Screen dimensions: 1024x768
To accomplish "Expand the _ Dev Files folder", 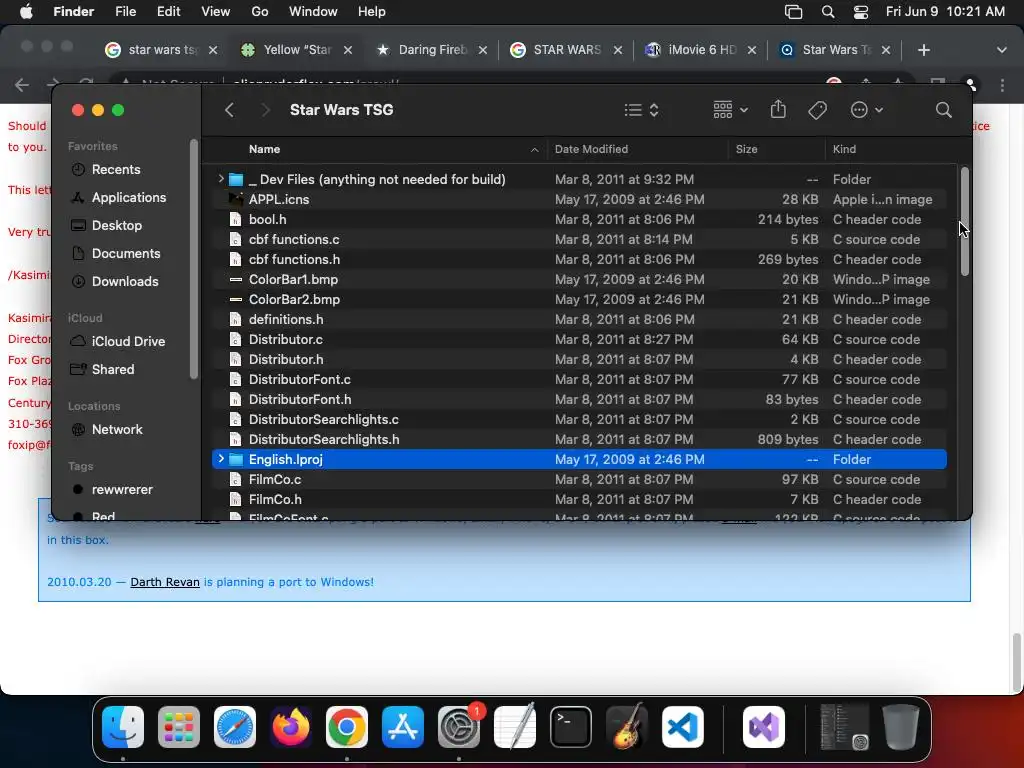I will 221,179.
